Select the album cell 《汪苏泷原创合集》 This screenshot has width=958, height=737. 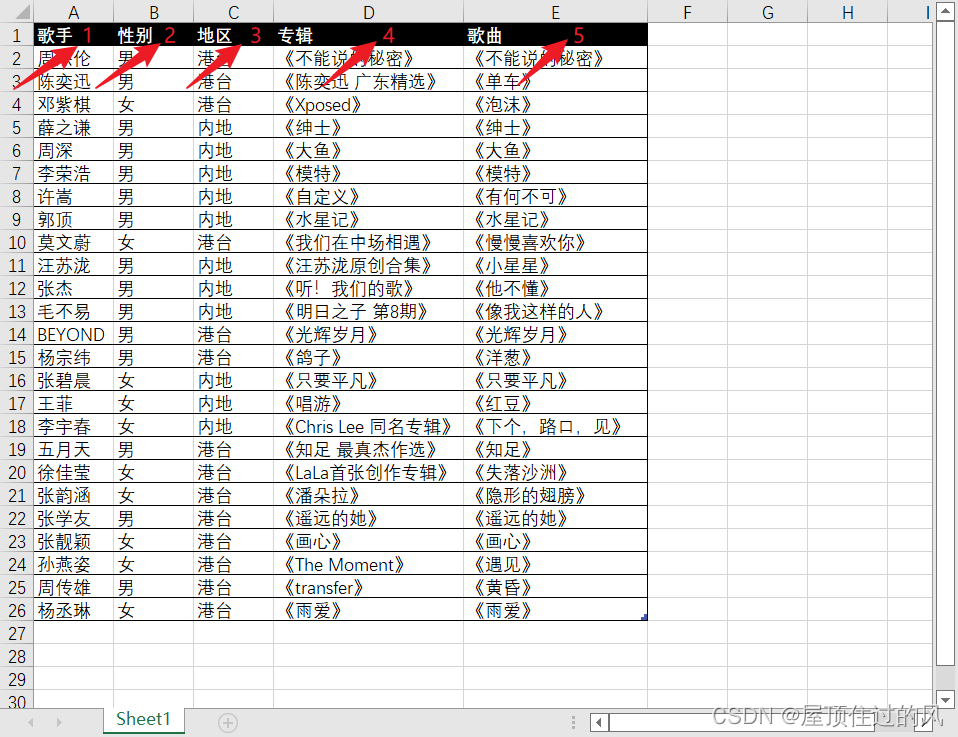click(368, 266)
